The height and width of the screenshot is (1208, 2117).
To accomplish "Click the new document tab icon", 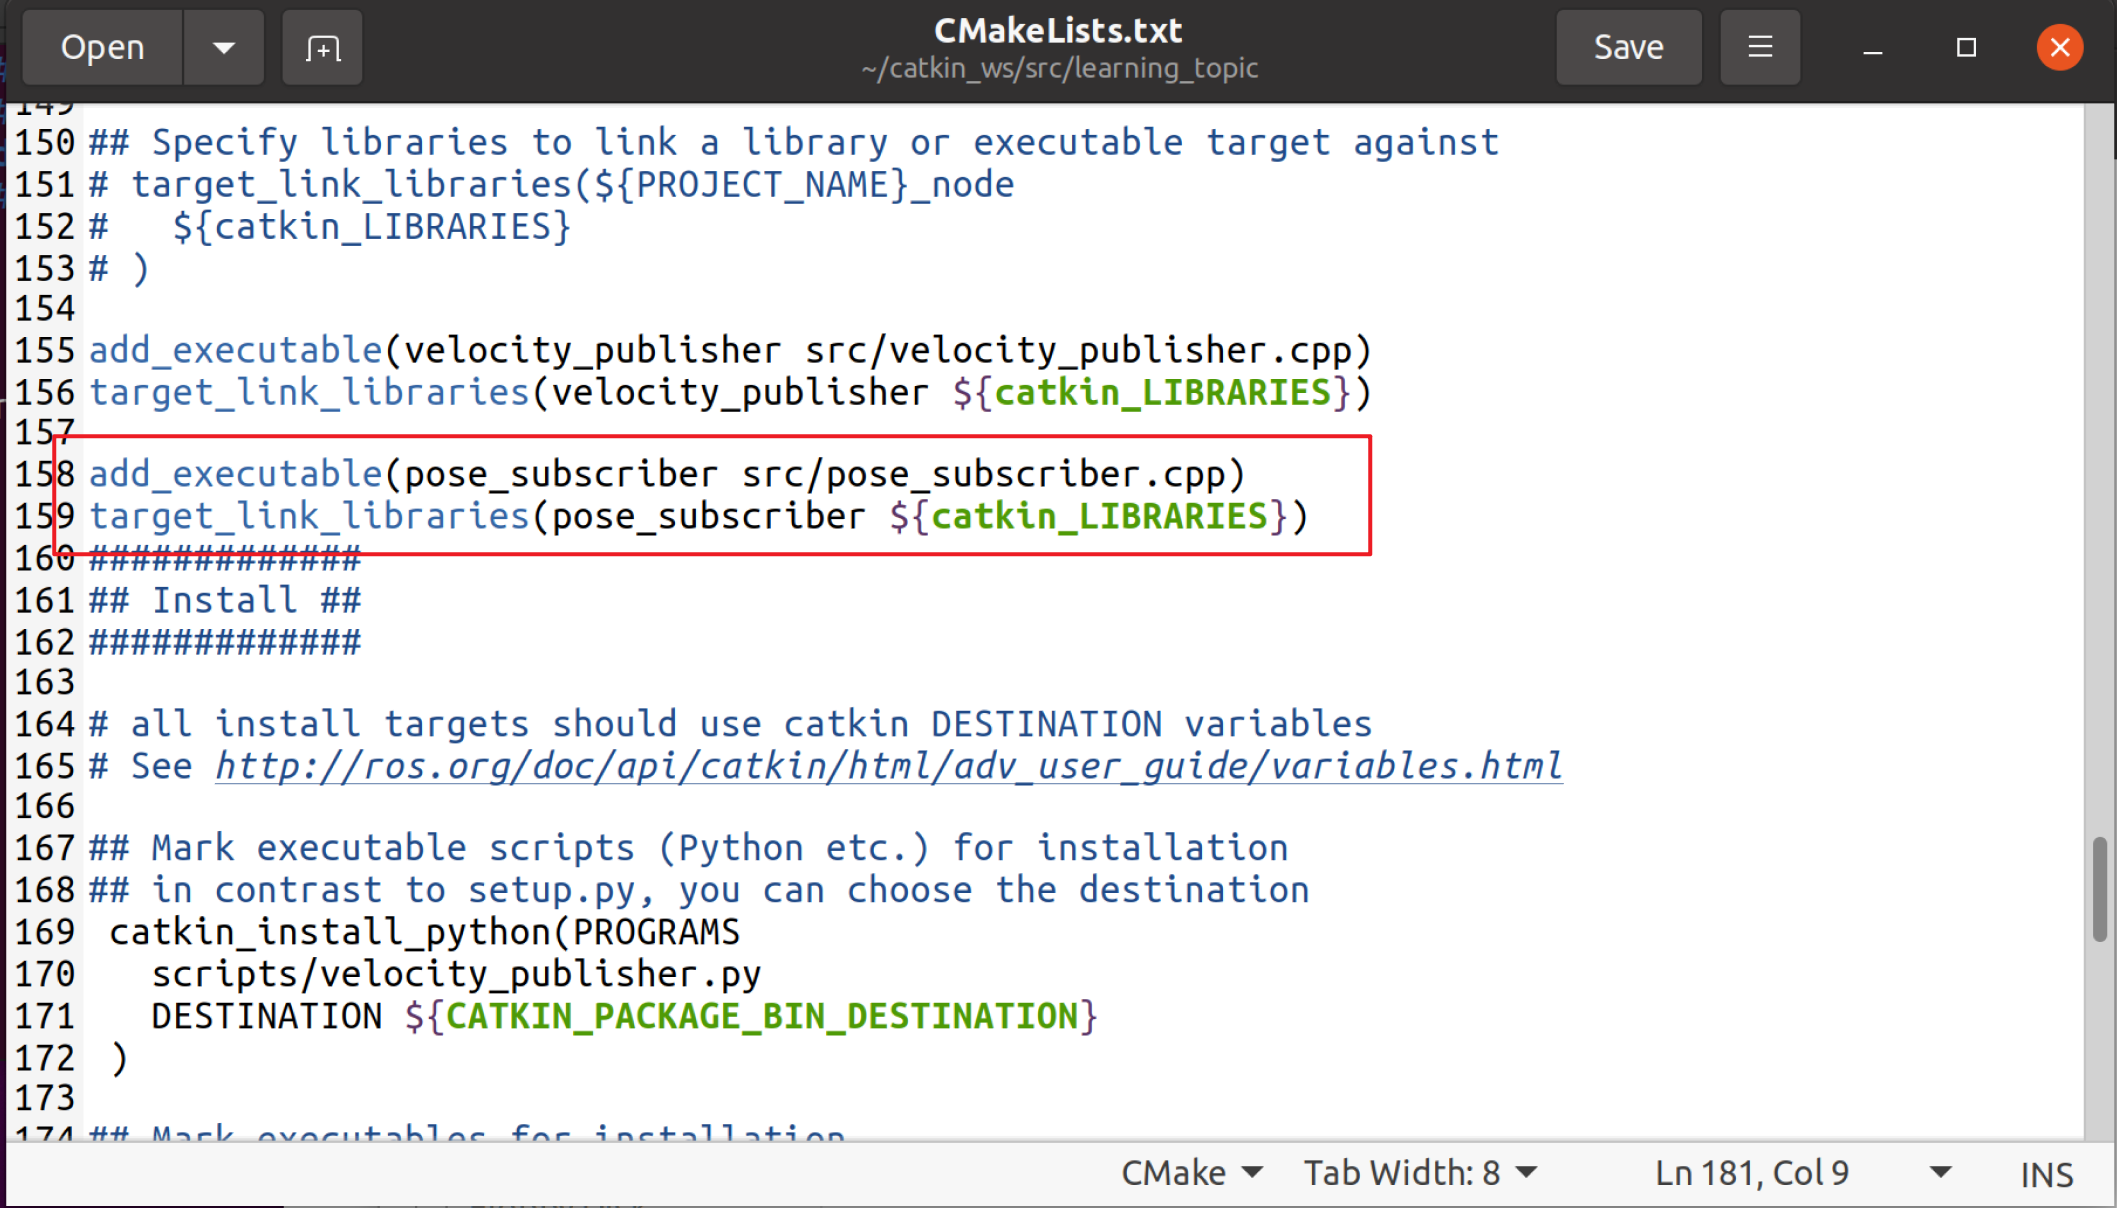I will [x=322, y=47].
